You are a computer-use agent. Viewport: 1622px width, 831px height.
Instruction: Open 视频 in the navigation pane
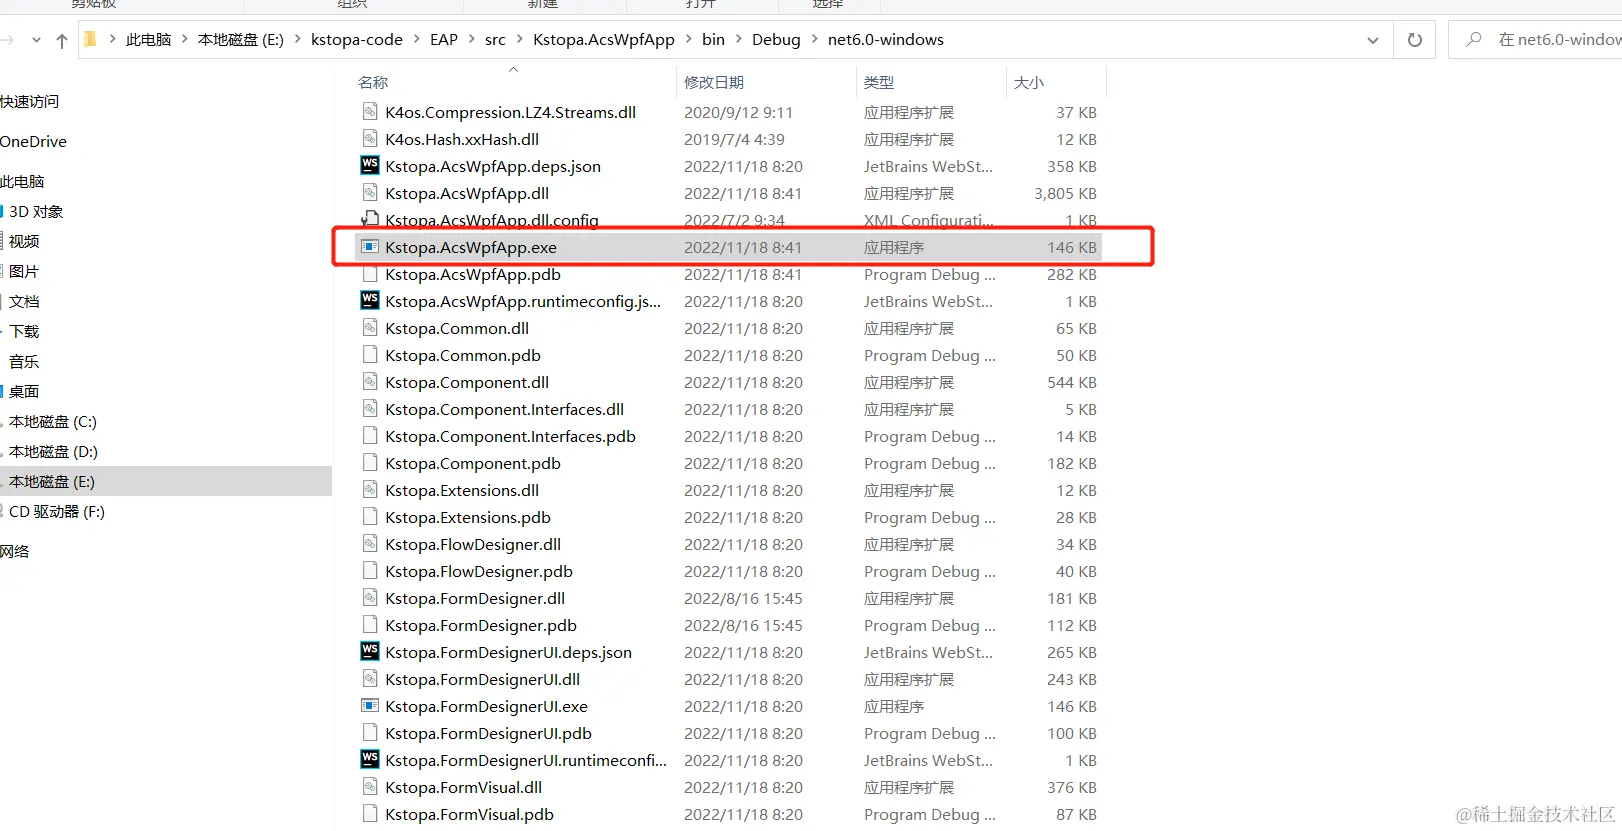pyautogui.click(x=24, y=242)
